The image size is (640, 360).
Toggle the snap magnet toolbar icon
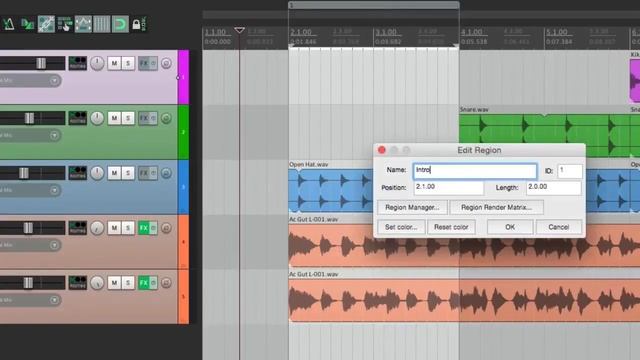tap(120, 24)
